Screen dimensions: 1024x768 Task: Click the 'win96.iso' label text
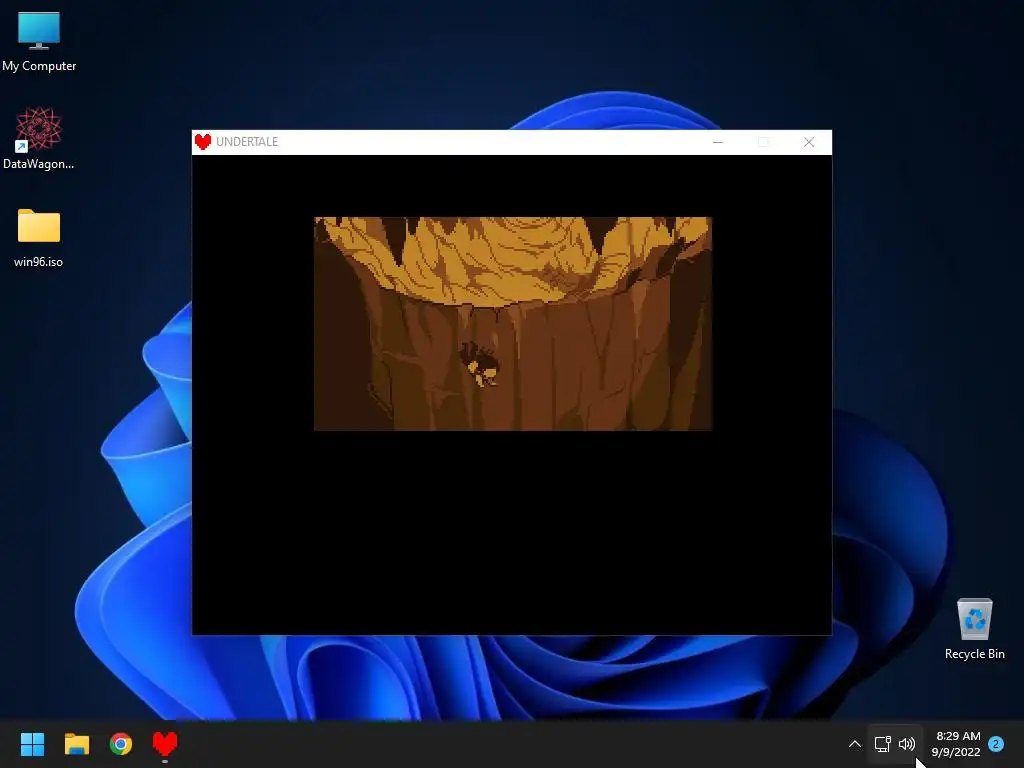[x=39, y=262]
